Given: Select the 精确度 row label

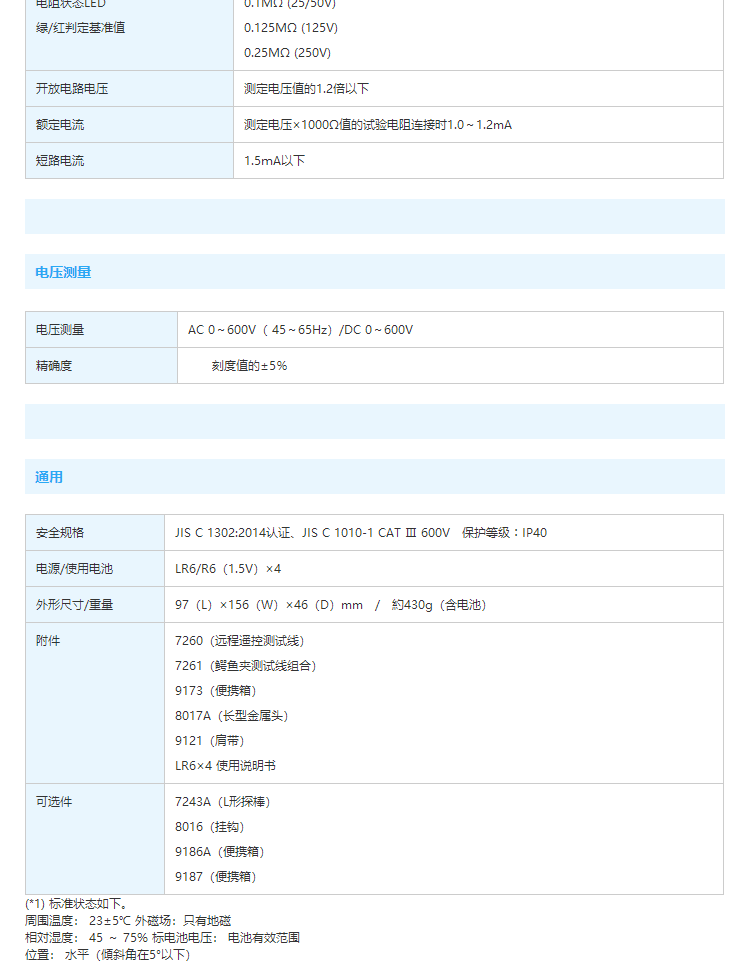Looking at the screenshot, I should click(53, 366).
